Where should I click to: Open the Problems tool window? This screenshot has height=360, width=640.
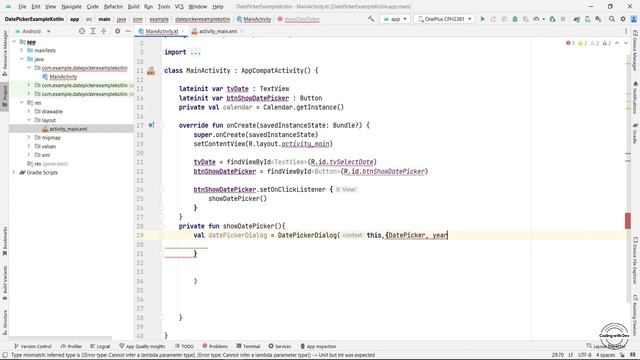point(215,346)
